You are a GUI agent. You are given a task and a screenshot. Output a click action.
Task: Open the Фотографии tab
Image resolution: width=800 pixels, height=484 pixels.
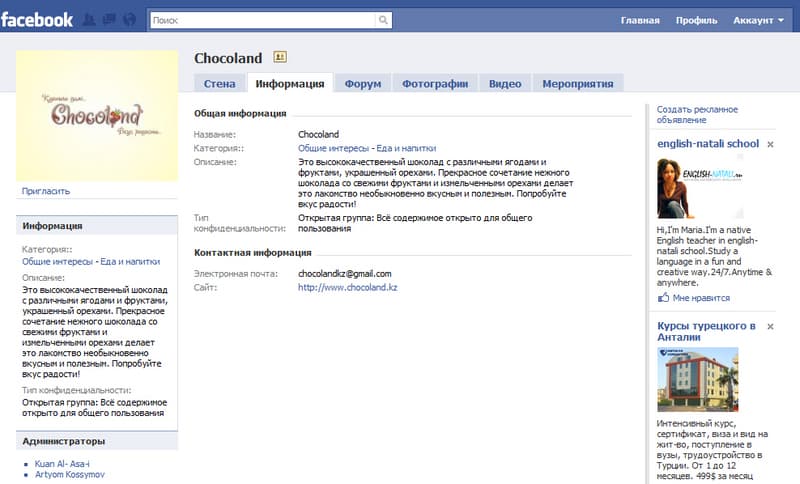coord(435,84)
